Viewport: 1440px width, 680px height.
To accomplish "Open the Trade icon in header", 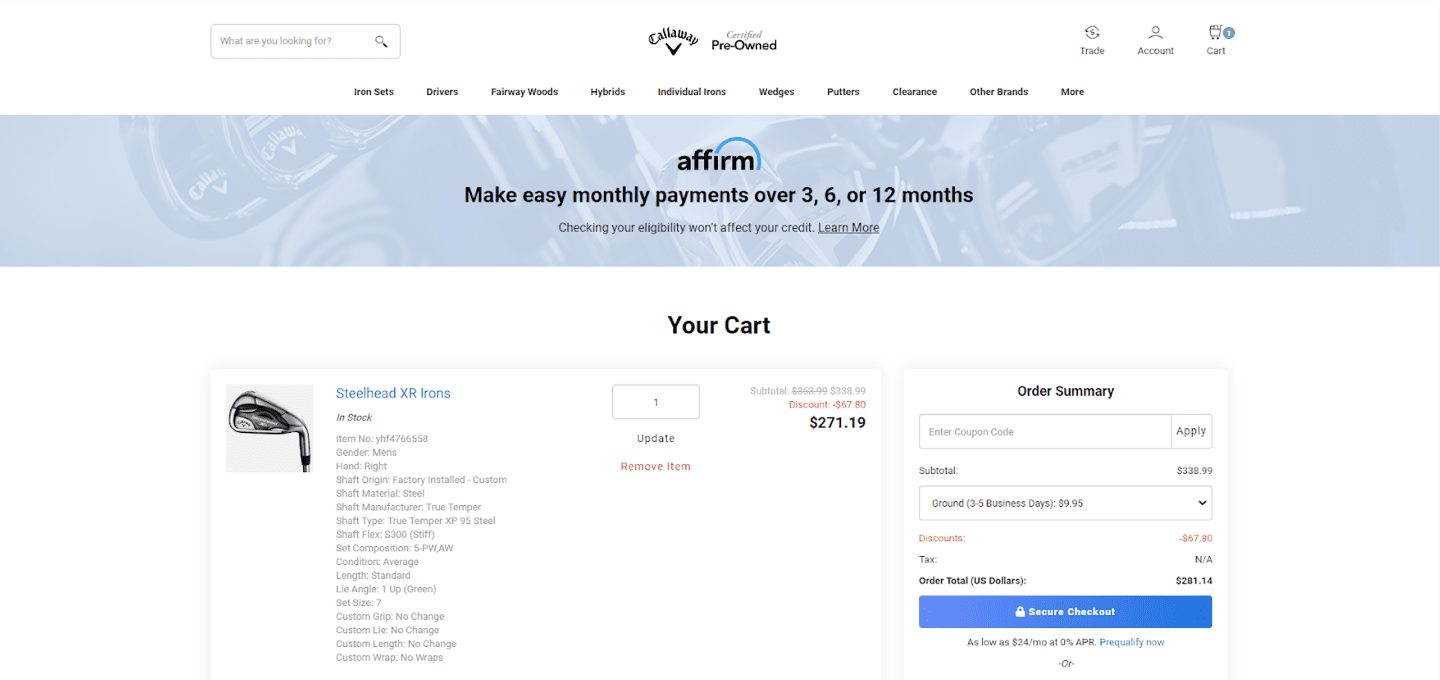I will [1092, 33].
